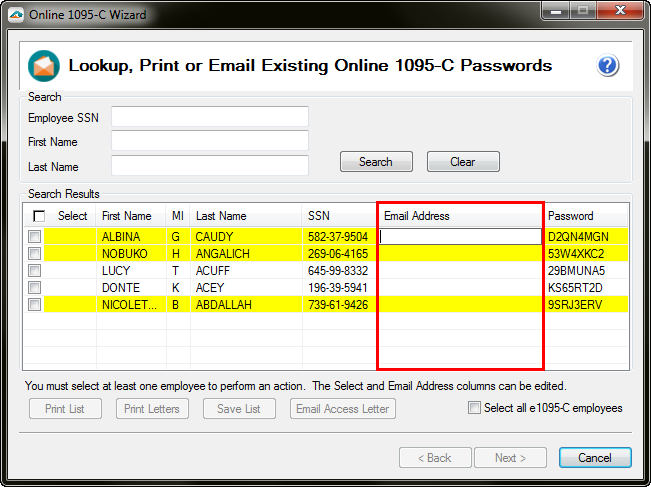The width and height of the screenshot is (651, 487).
Task: Click the app icon in the title bar
Action: [x=16, y=15]
